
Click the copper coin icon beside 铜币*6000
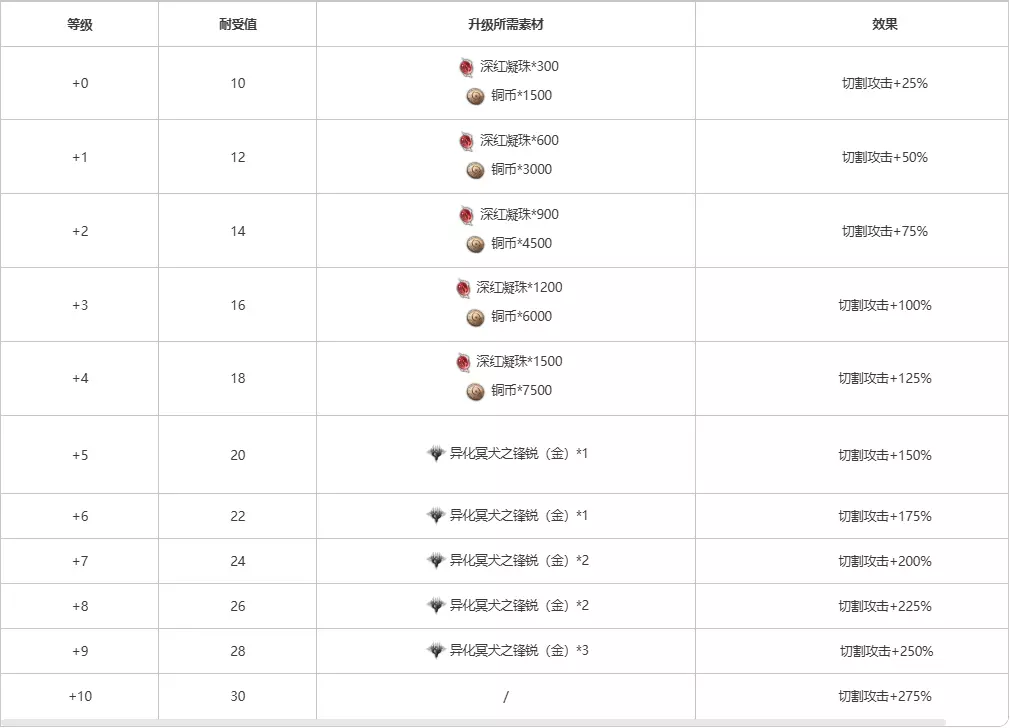pyautogui.click(x=475, y=317)
